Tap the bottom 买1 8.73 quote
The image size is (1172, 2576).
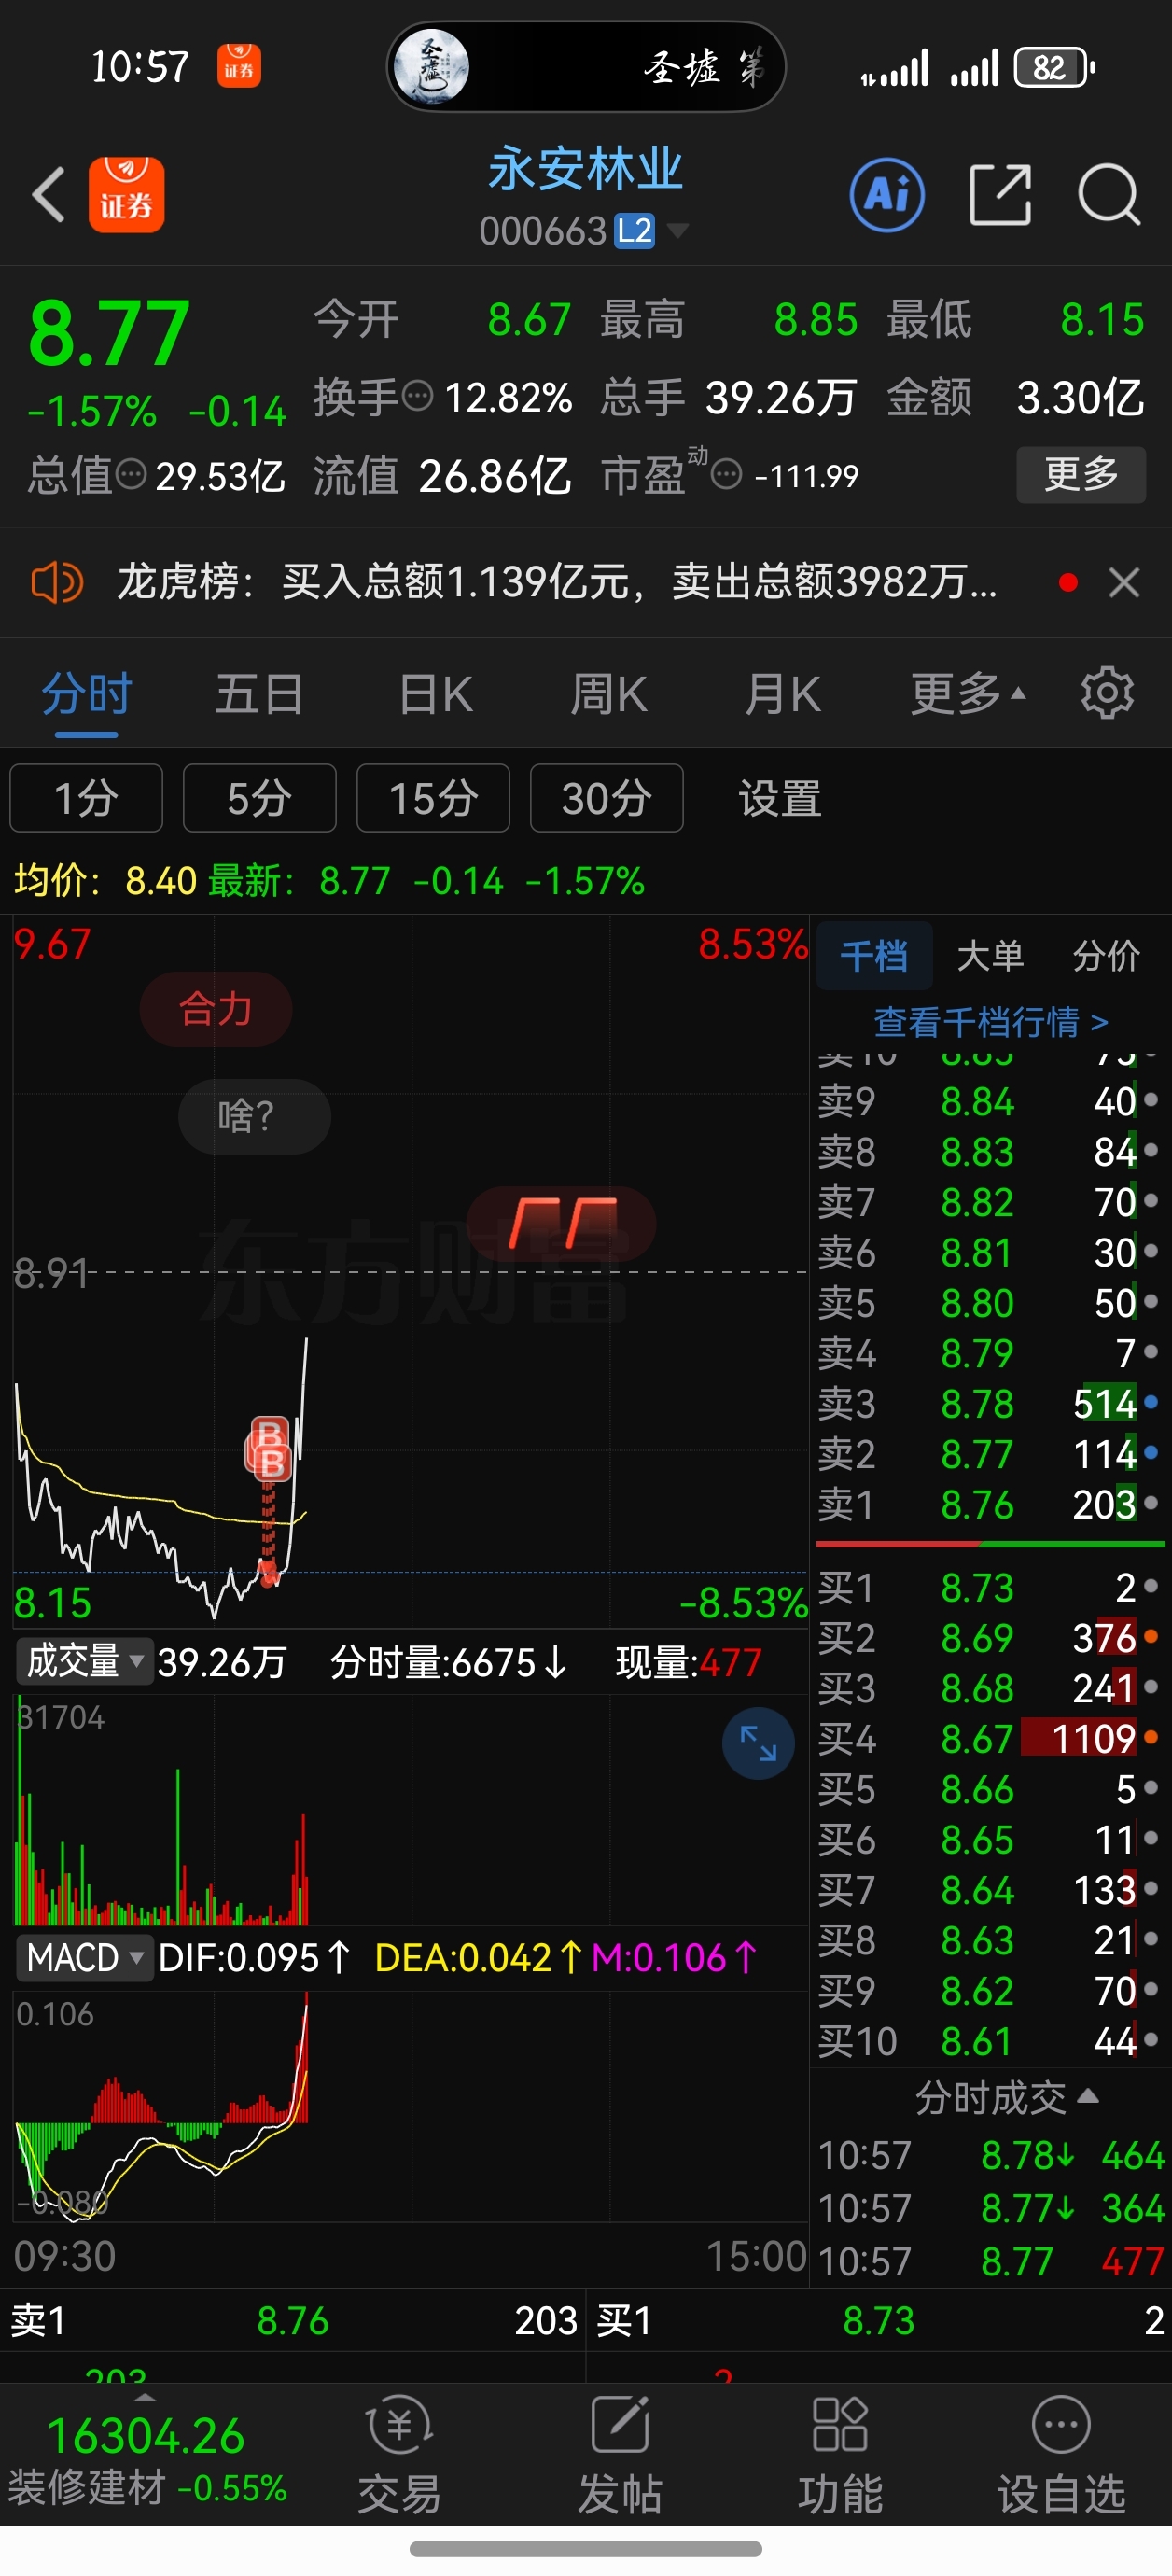(x=880, y=2320)
